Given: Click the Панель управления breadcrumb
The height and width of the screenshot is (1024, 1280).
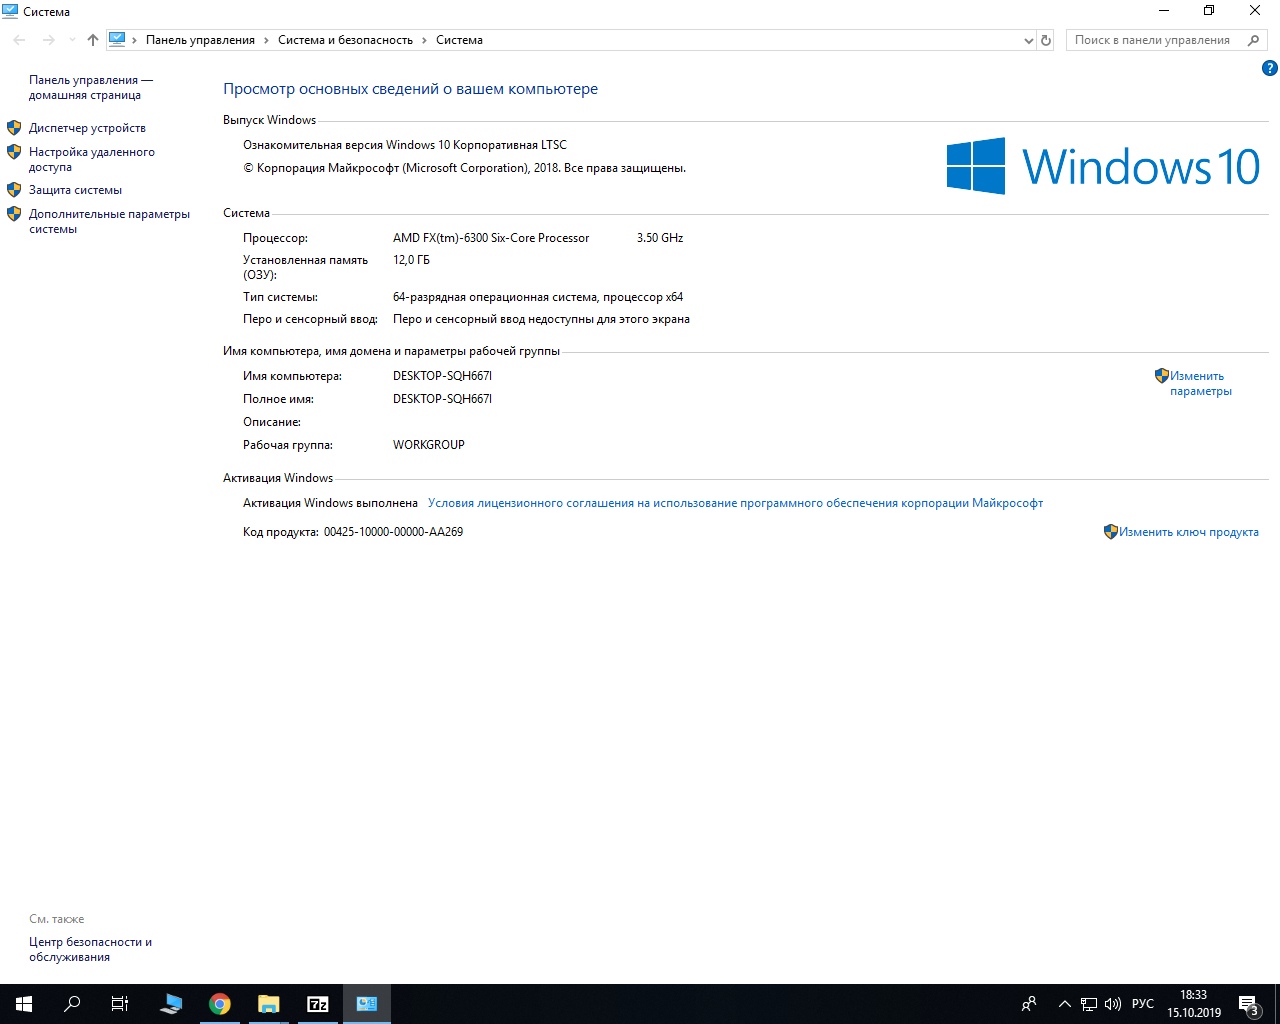Looking at the screenshot, I should pyautogui.click(x=200, y=40).
